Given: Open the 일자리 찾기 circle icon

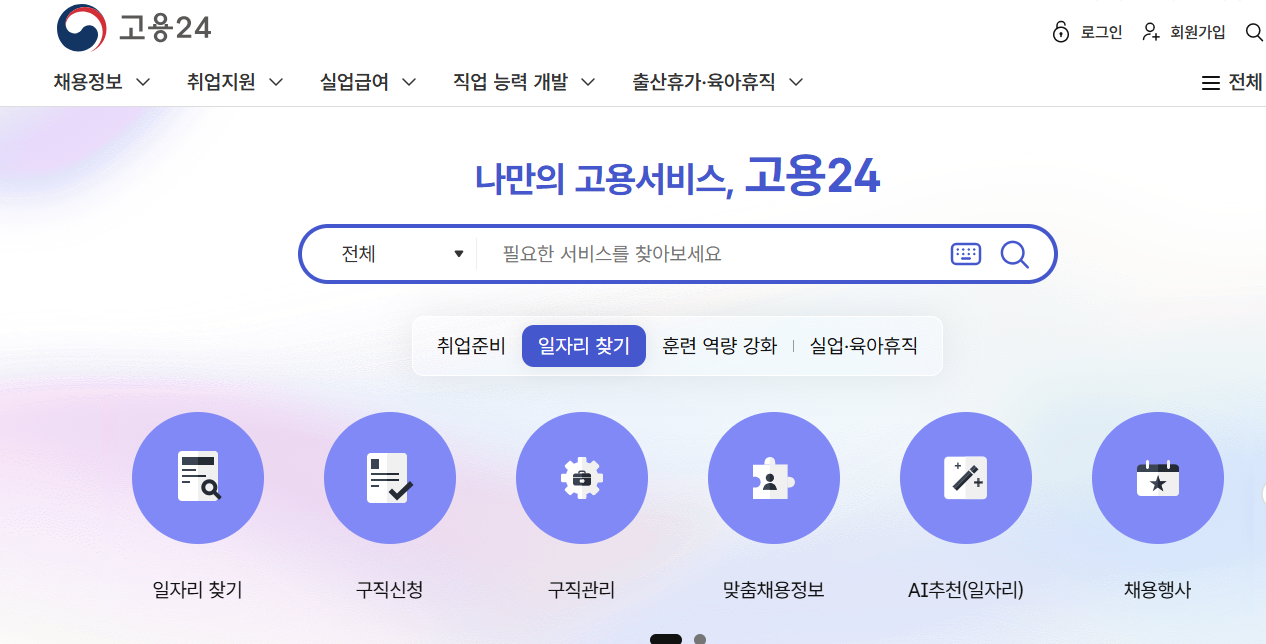Looking at the screenshot, I should 198,478.
